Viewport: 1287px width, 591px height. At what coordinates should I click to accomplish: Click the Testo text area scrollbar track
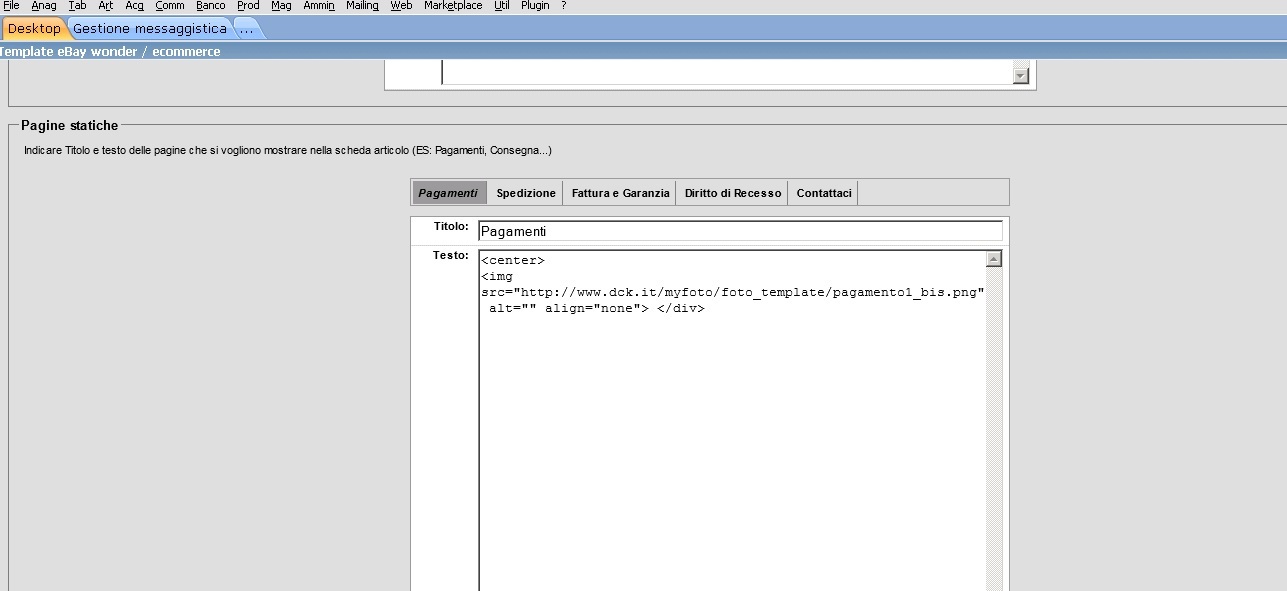tap(994, 430)
